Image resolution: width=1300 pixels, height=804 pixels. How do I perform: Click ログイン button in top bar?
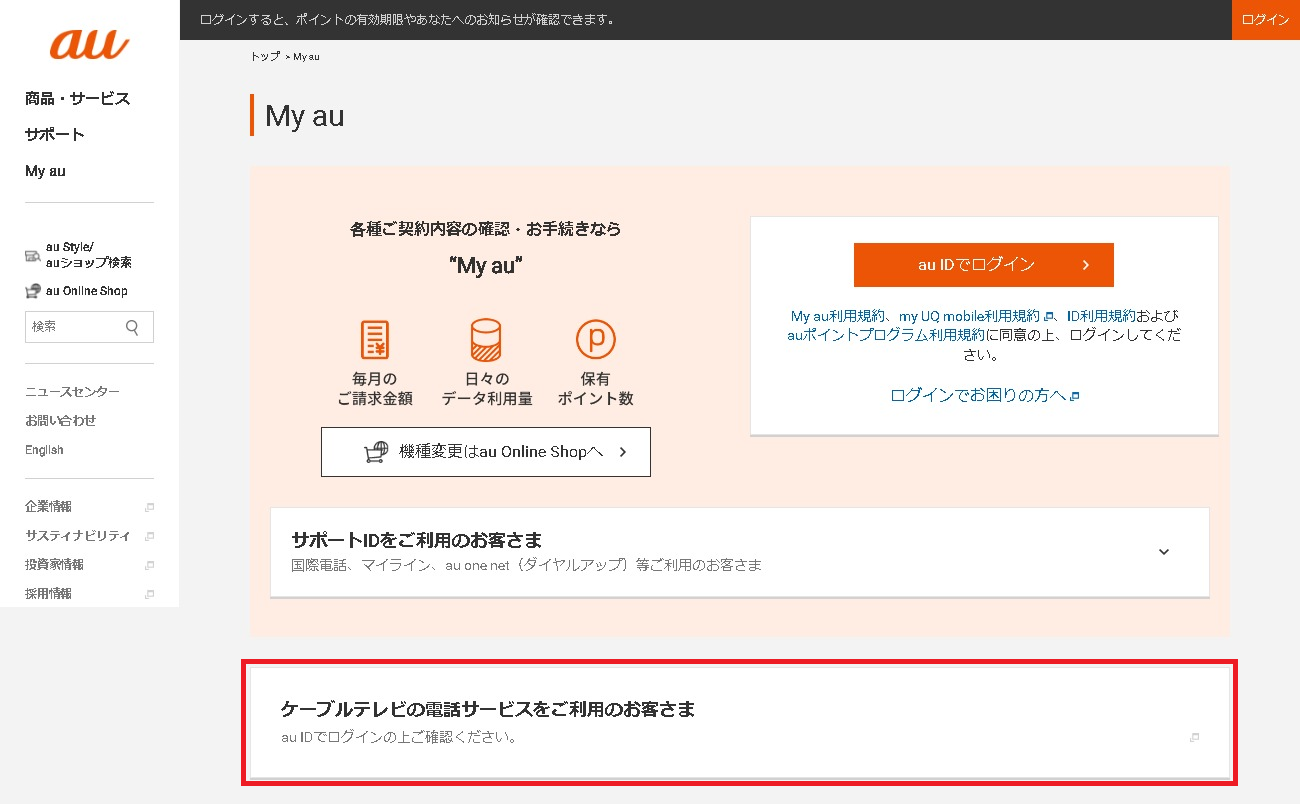[1266, 20]
